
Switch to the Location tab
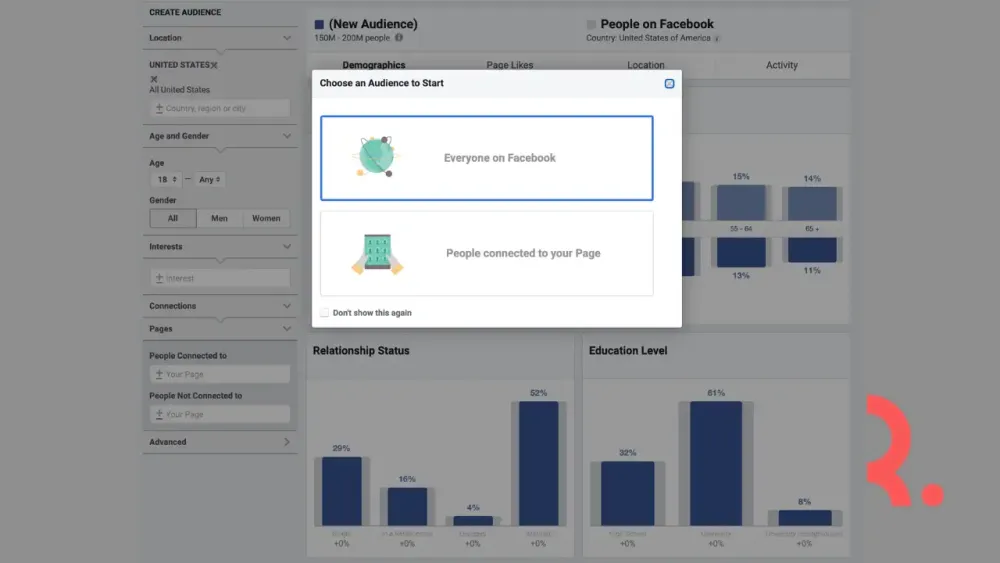pos(645,65)
